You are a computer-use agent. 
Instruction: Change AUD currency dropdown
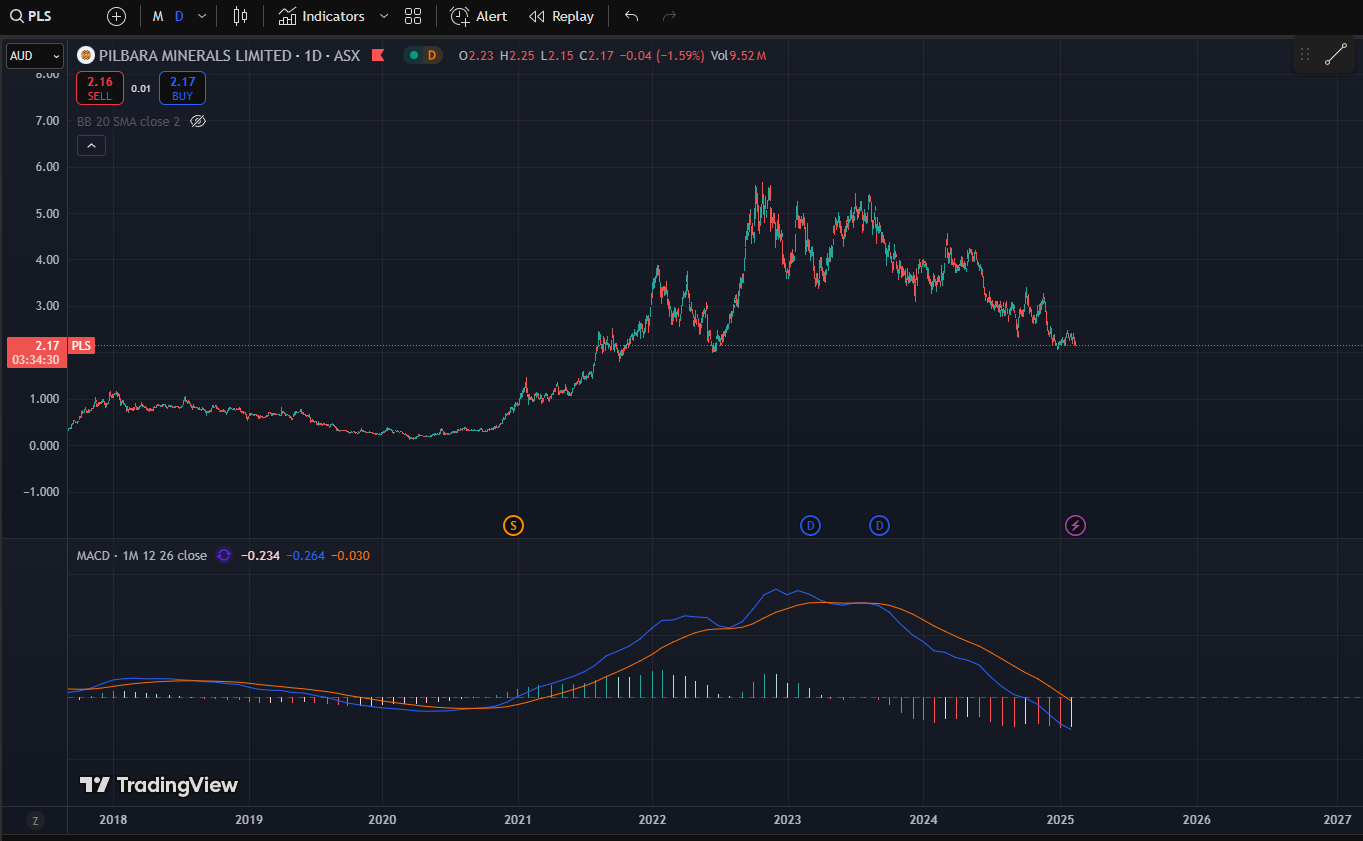35,56
